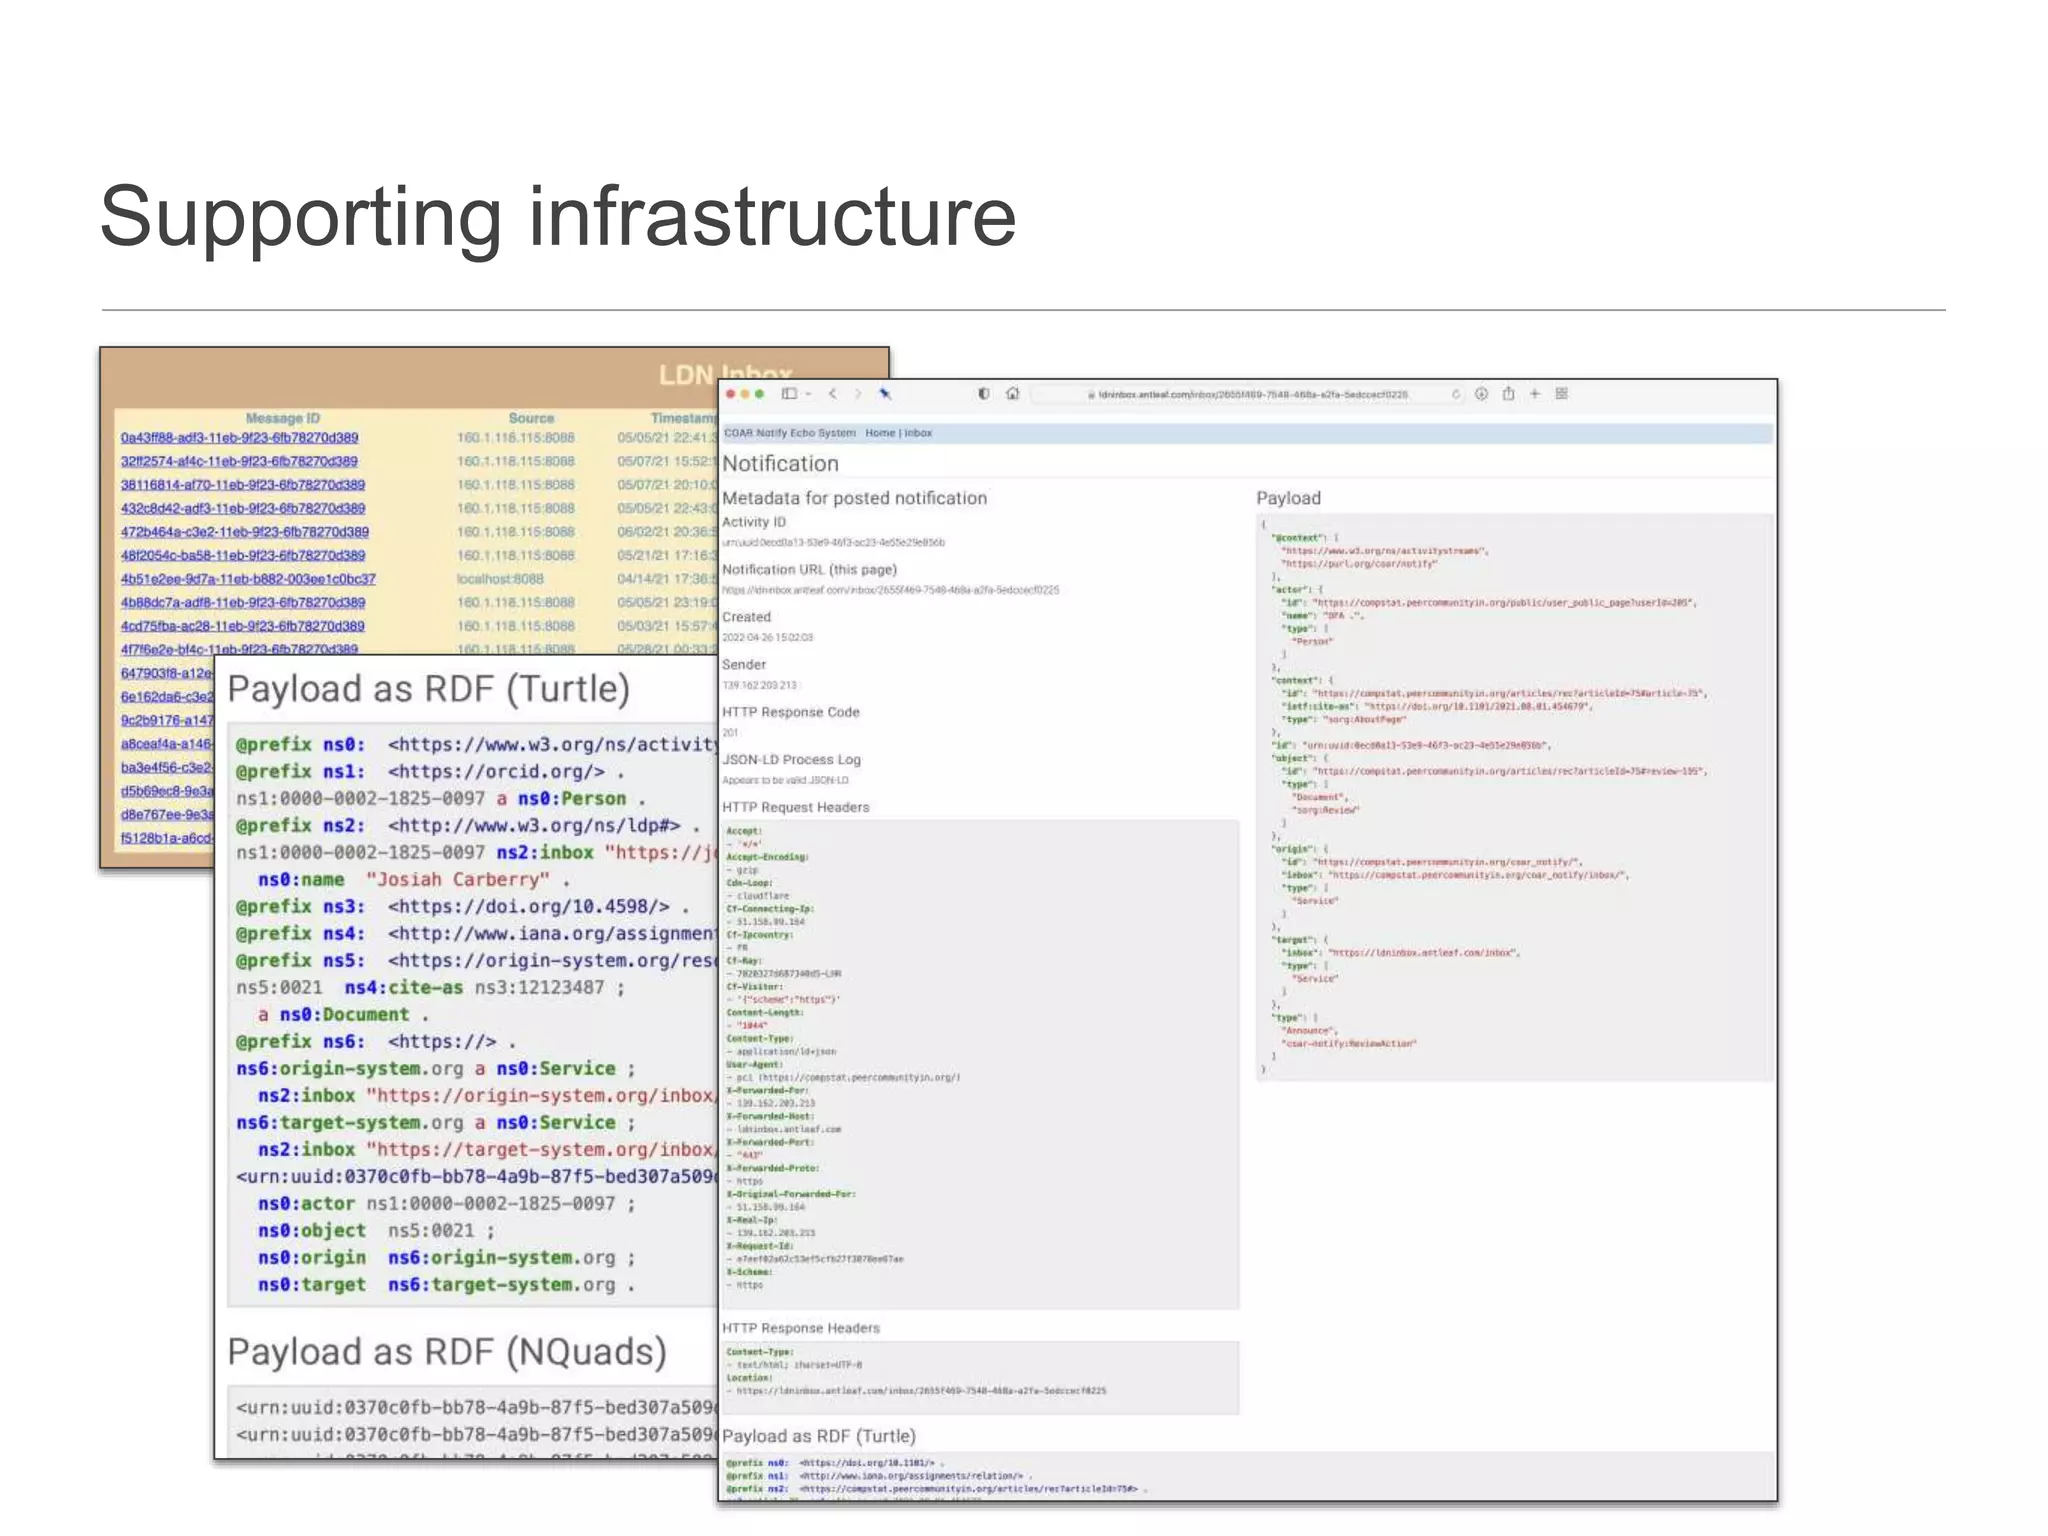Open message 647903f8-a12e in LDN Inbox
Viewport: 2048px width, 1536px height.
[x=167, y=674]
